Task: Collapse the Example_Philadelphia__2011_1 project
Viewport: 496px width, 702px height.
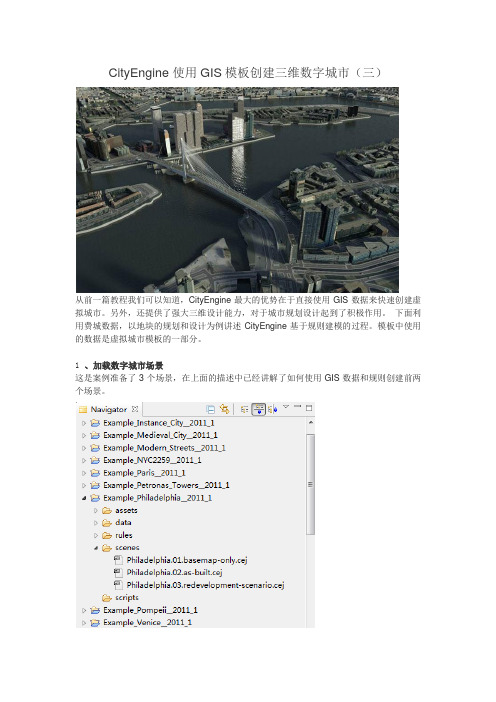Action: (x=84, y=498)
